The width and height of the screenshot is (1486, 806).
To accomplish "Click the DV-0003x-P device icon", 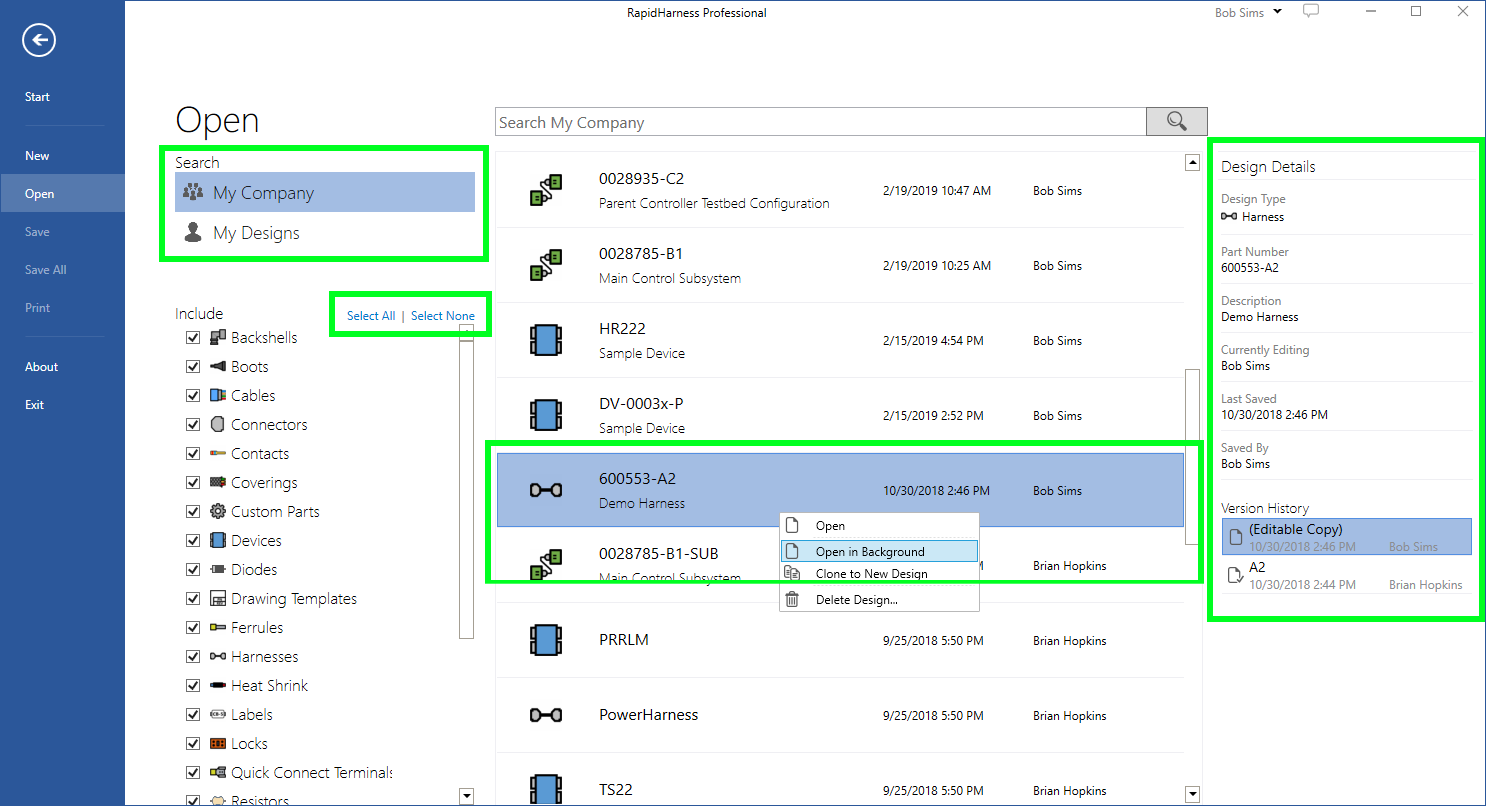I will (544, 415).
